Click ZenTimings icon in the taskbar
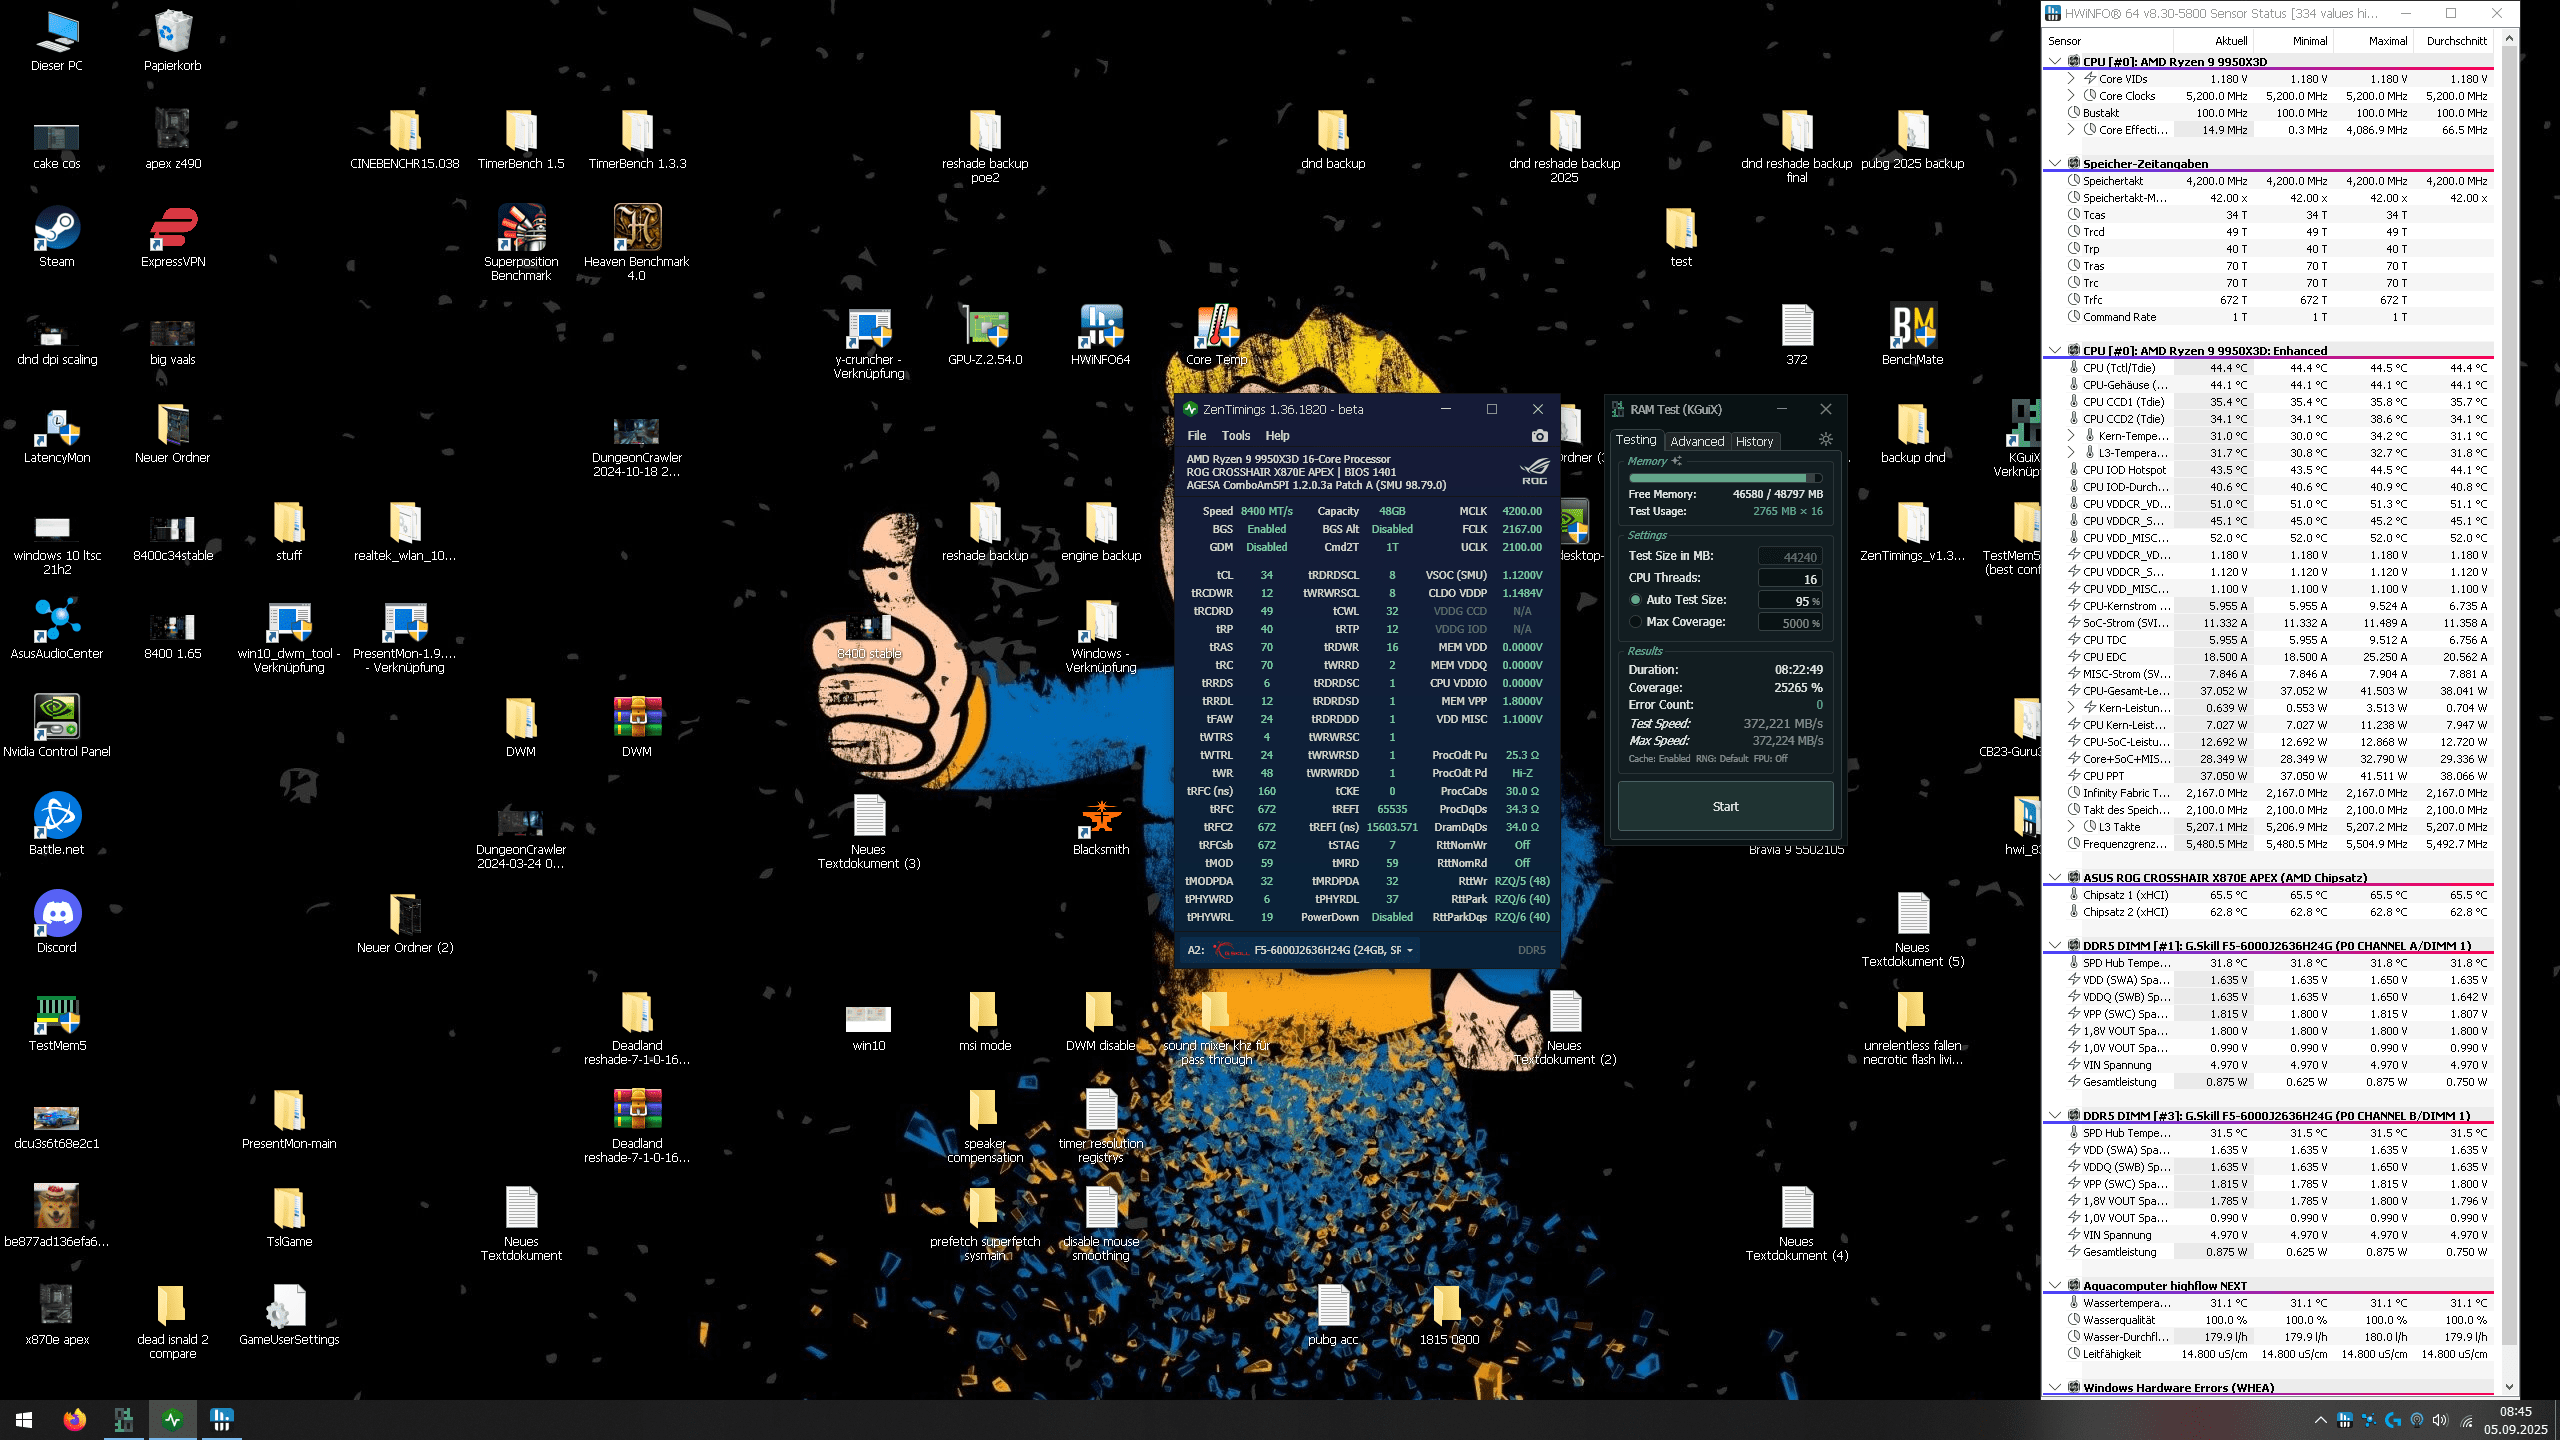The width and height of the screenshot is (2560, 1440). point(172,1419)
